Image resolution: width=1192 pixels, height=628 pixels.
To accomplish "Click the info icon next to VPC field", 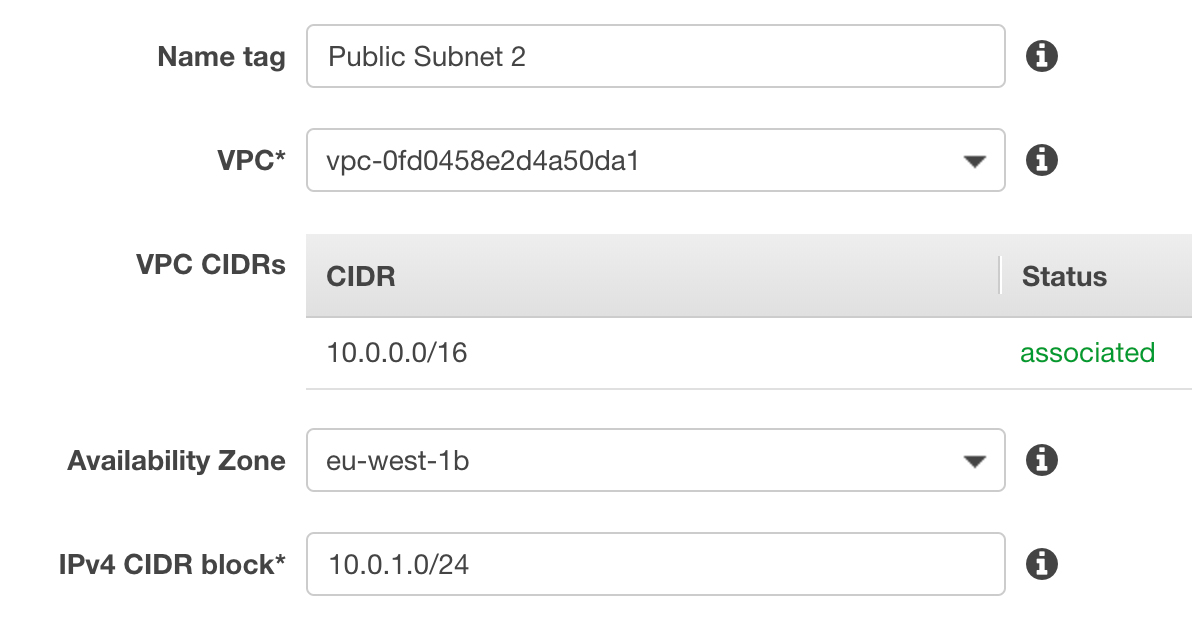I will [x=1041, y=160].
